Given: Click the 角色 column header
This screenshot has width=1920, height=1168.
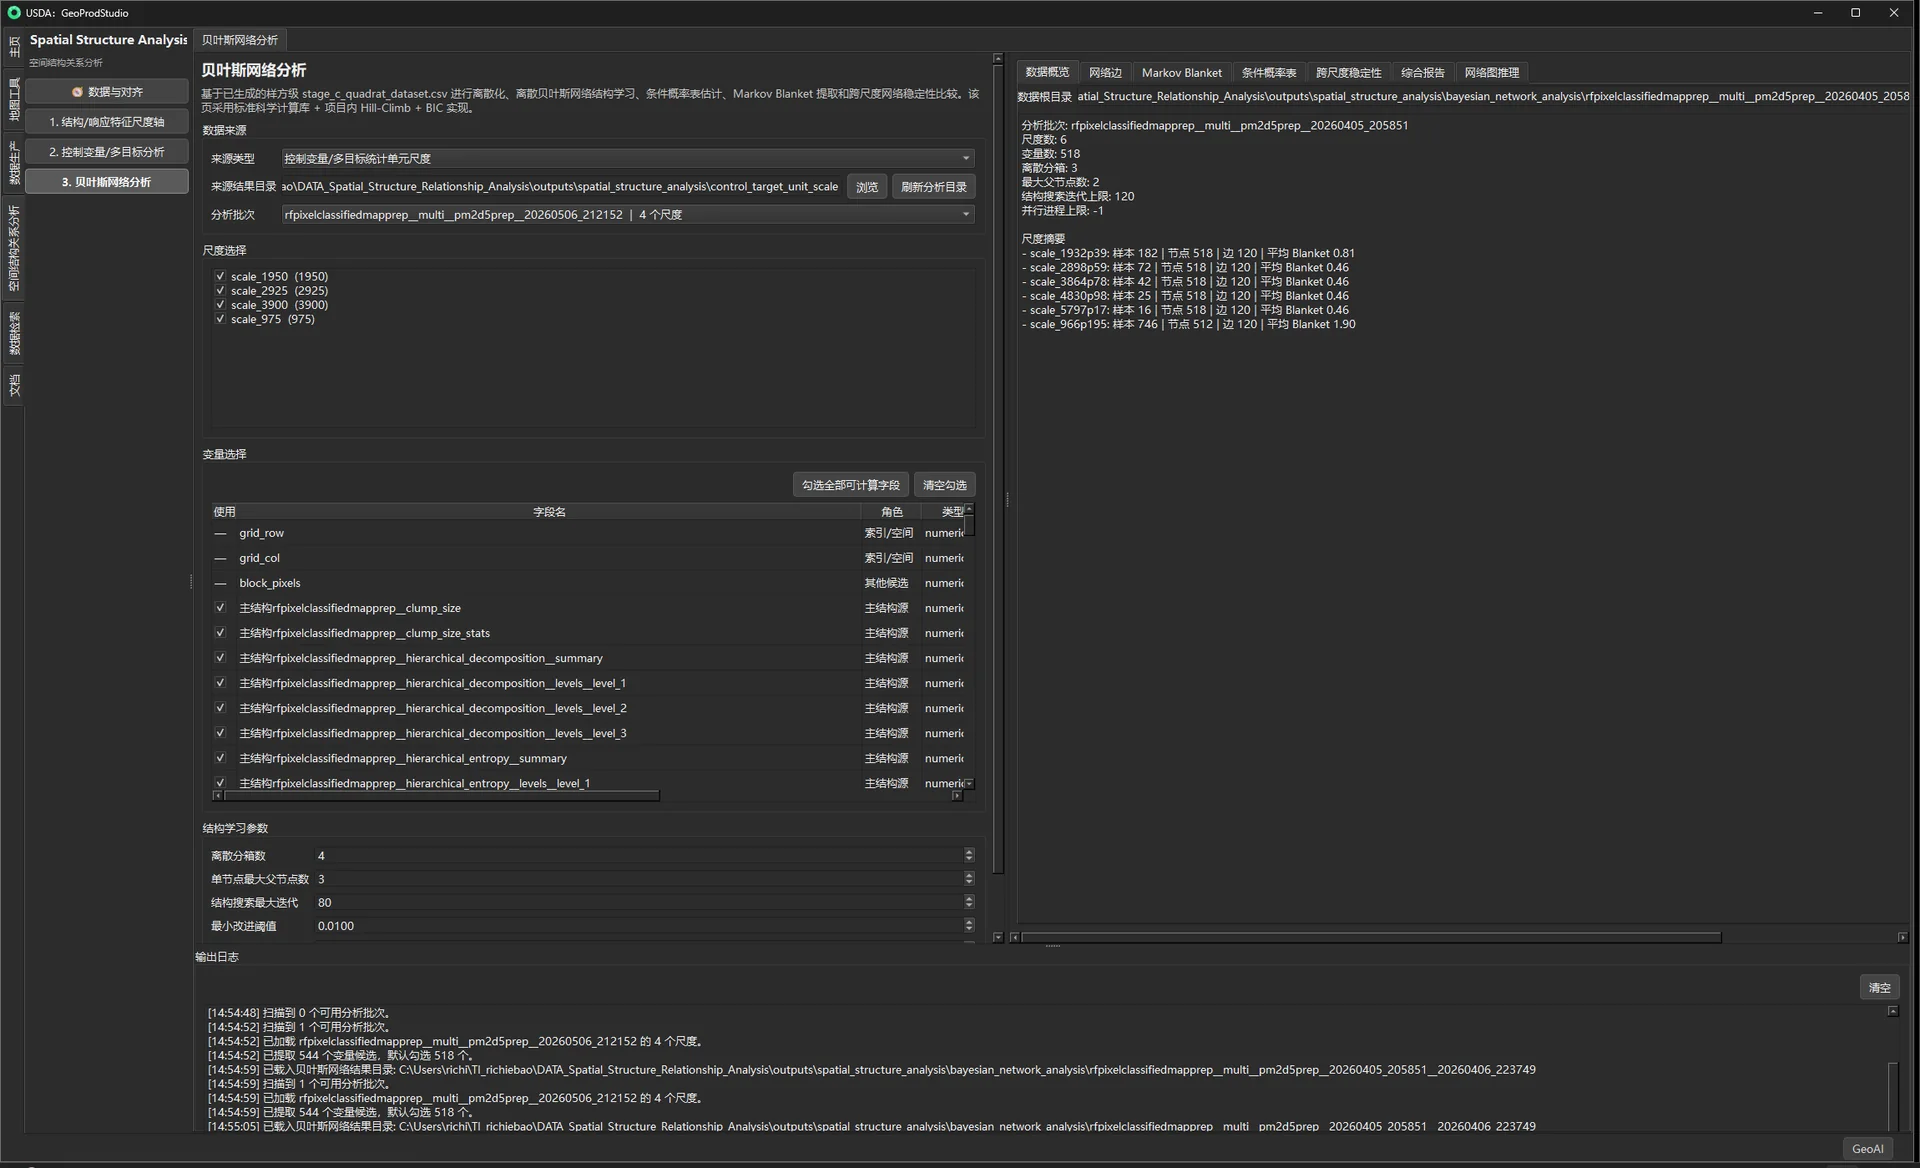Looking at the screenshot, I should point(891,512).
